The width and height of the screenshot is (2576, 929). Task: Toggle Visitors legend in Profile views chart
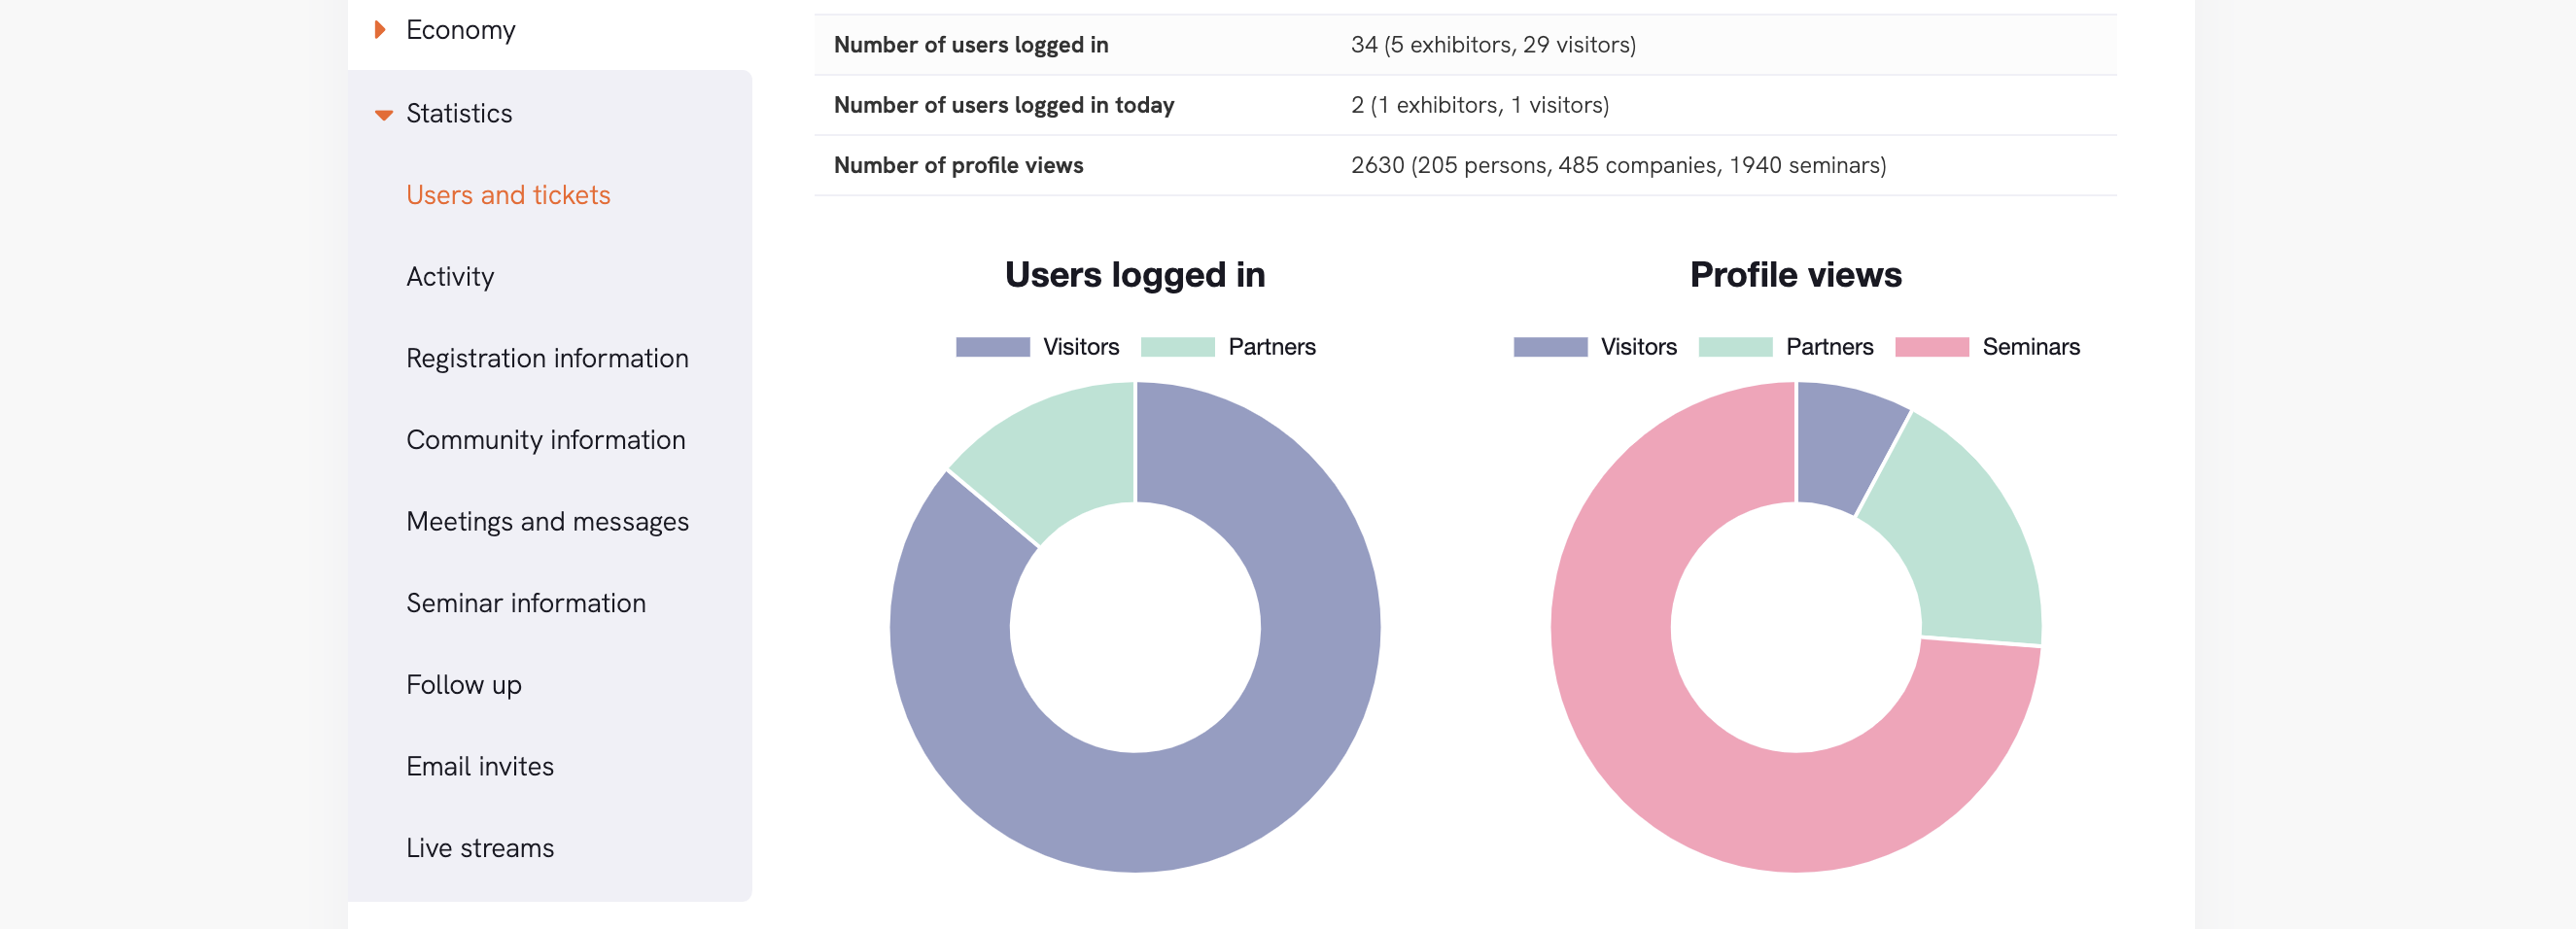pyautogui.click(x=1594, y=347)
